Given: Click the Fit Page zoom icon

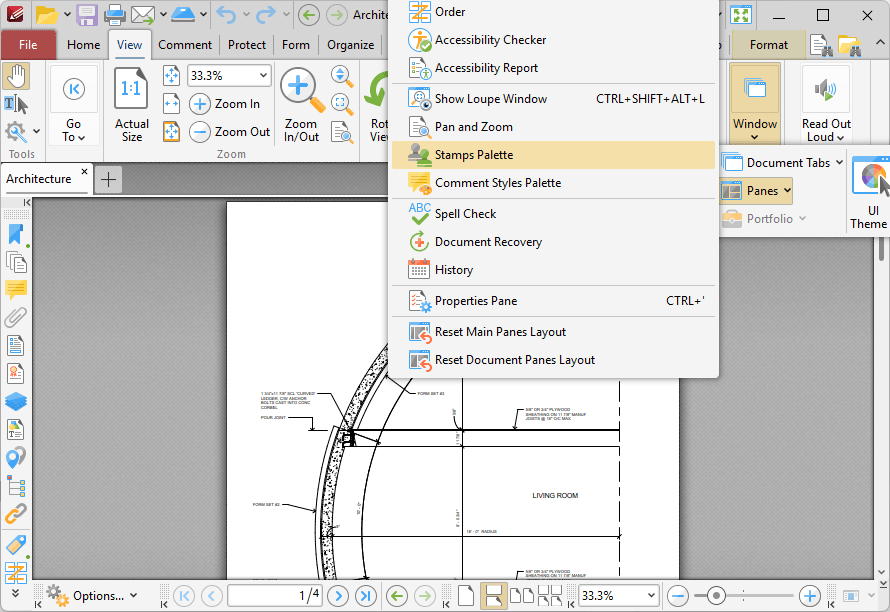Looking at the screenshot, I should click(x=171, y=76).
